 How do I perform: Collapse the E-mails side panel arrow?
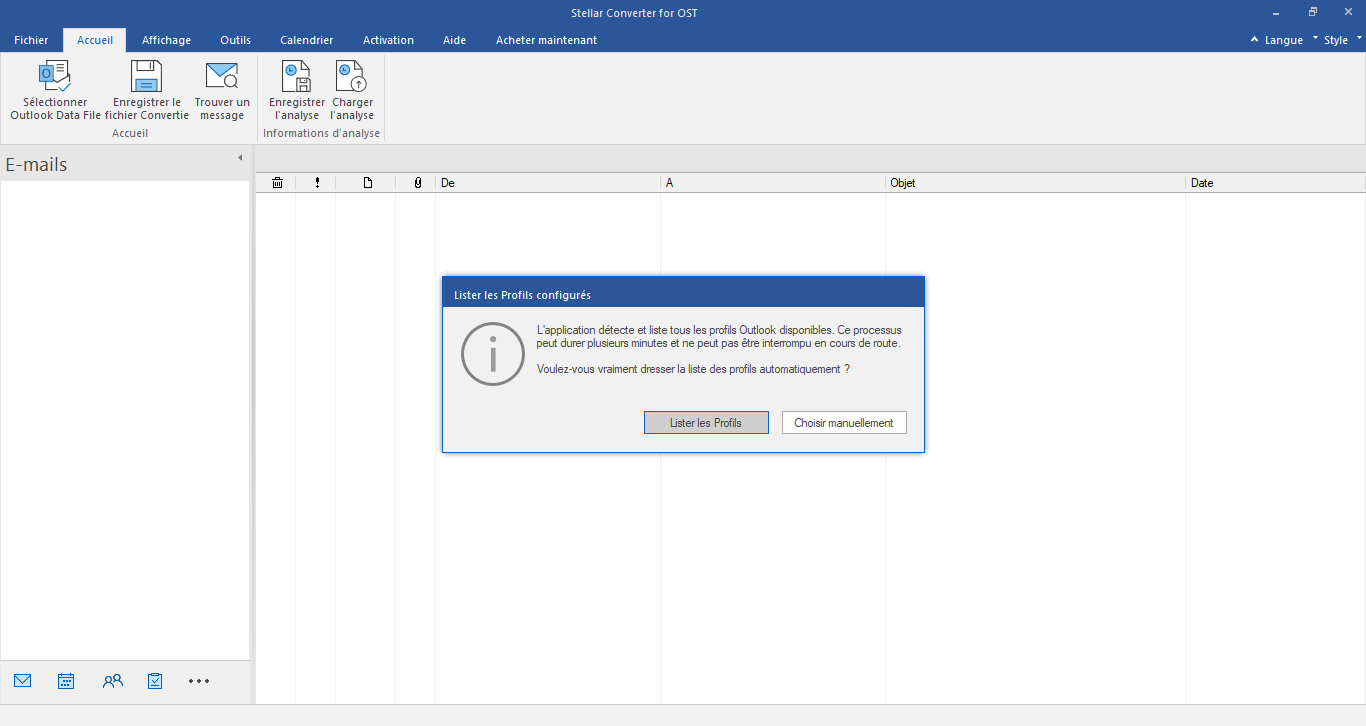point(240,158)
